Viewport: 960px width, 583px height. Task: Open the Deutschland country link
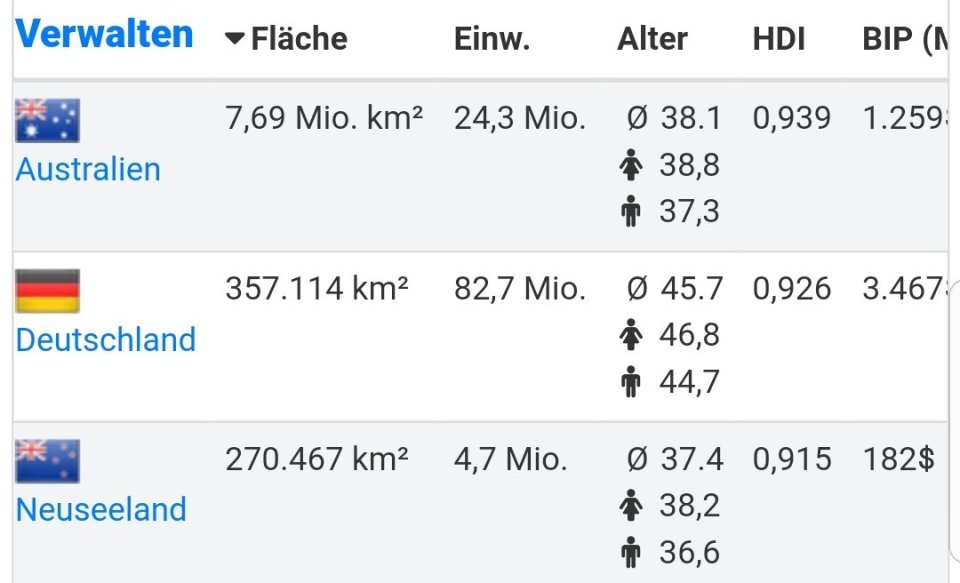(105, 339)
